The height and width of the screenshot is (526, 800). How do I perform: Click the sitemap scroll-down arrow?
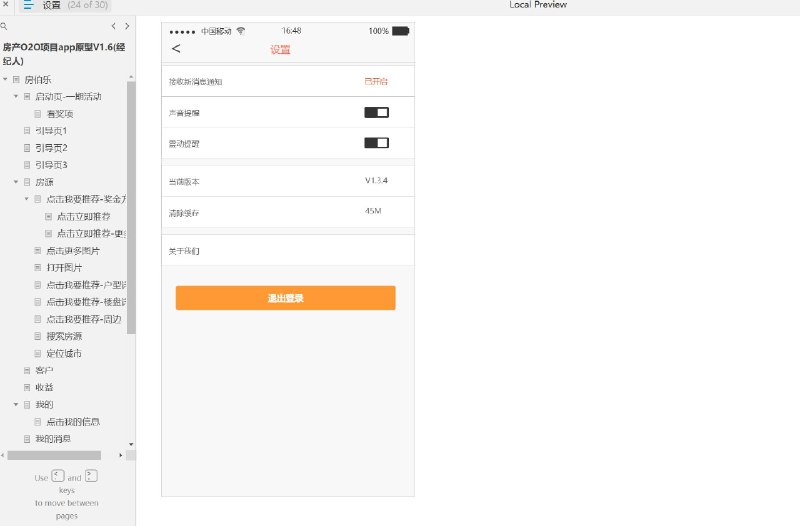pyautogui.click(x=131, y=445)
